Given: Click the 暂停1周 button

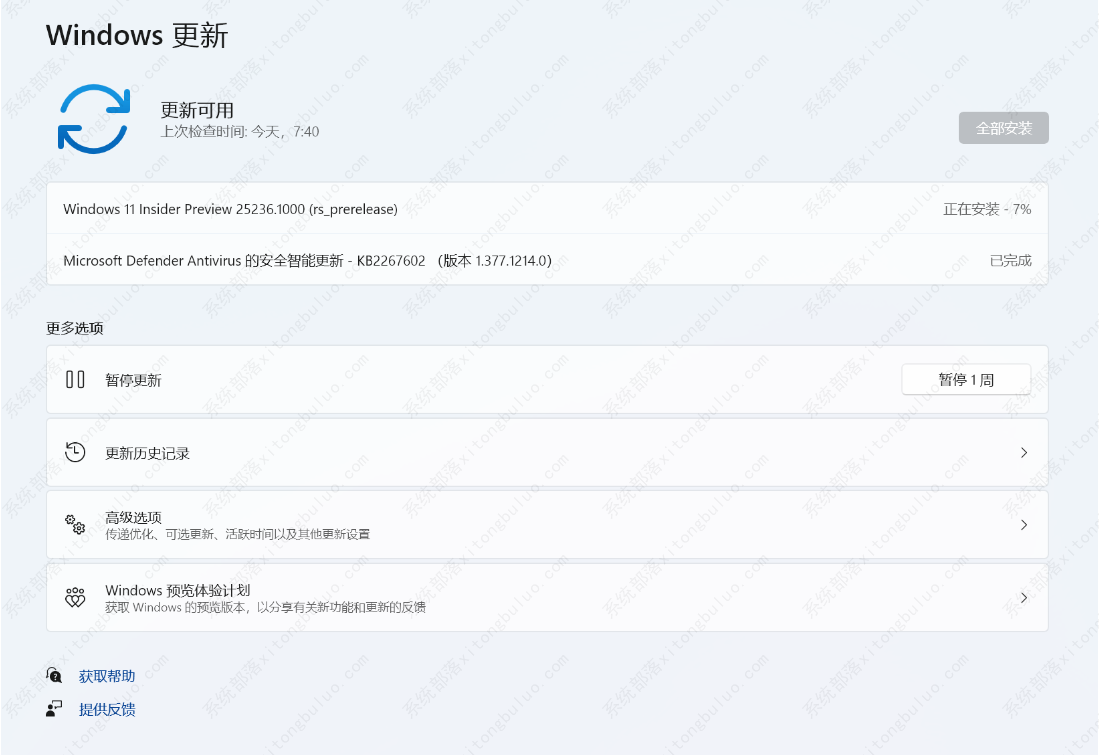Looking at the screenshot, I should (x=966, y=379).
